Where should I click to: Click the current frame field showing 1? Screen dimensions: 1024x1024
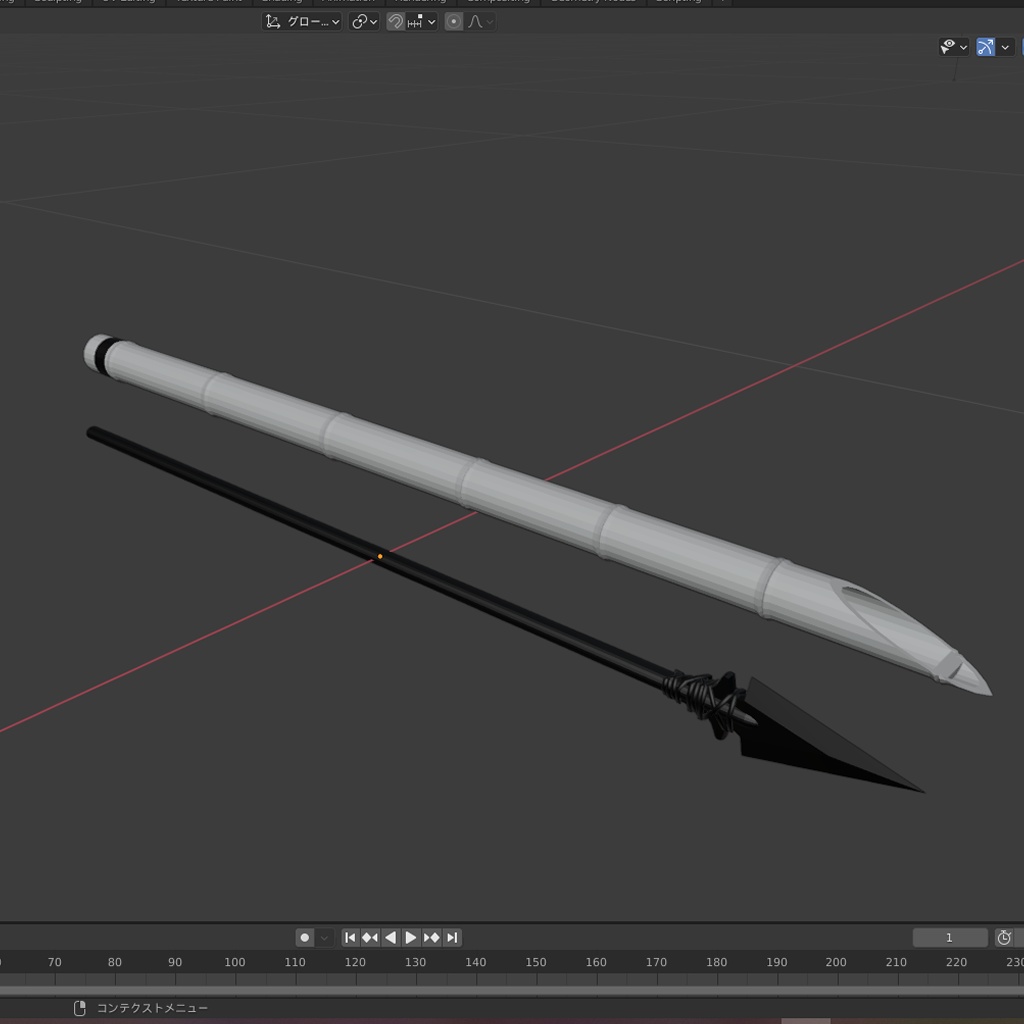950,938
